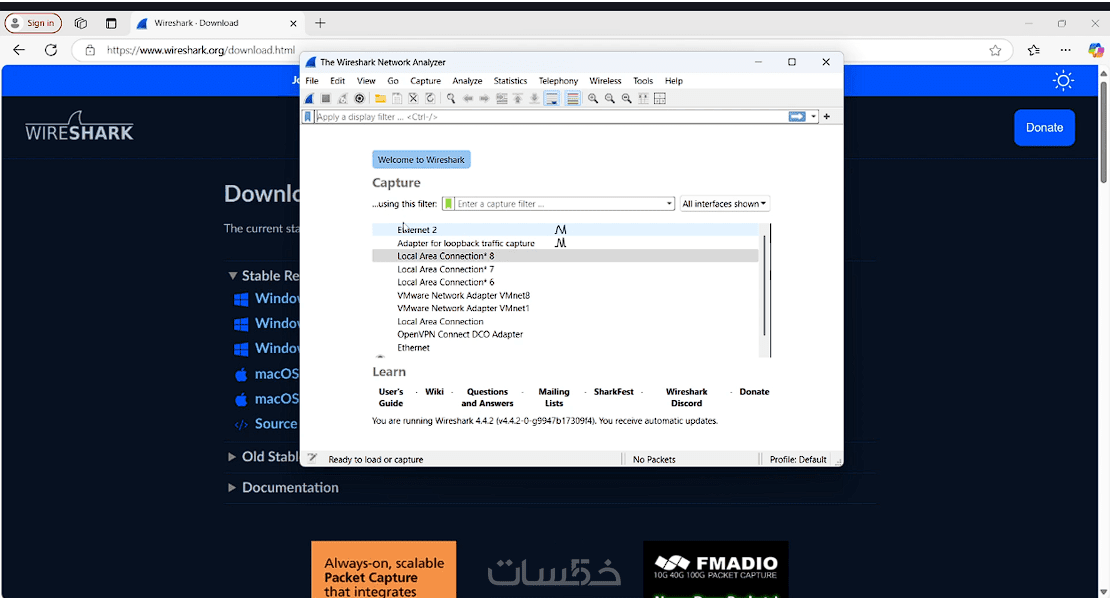Image resolution: width=1110 pixels, height=598 pixels.
Task: Toggle website light/dark theme sun icon
Action: point(1063,81)
